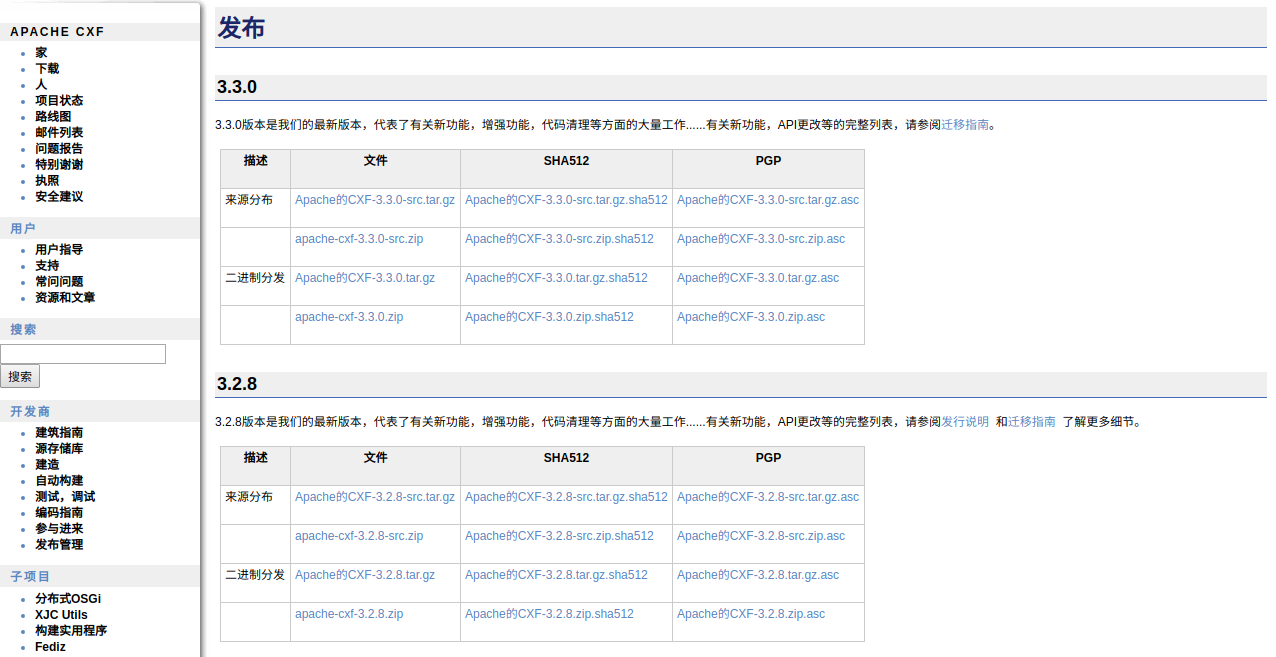
Task: Open the 执照 sidebar link
Action: pos(47,181)
